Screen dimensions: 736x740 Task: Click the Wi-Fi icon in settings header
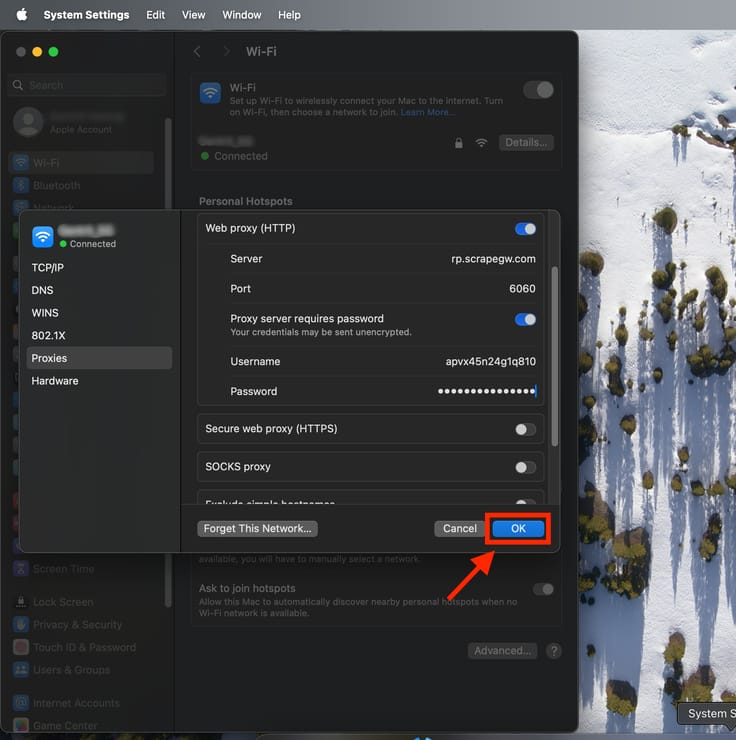210,93
